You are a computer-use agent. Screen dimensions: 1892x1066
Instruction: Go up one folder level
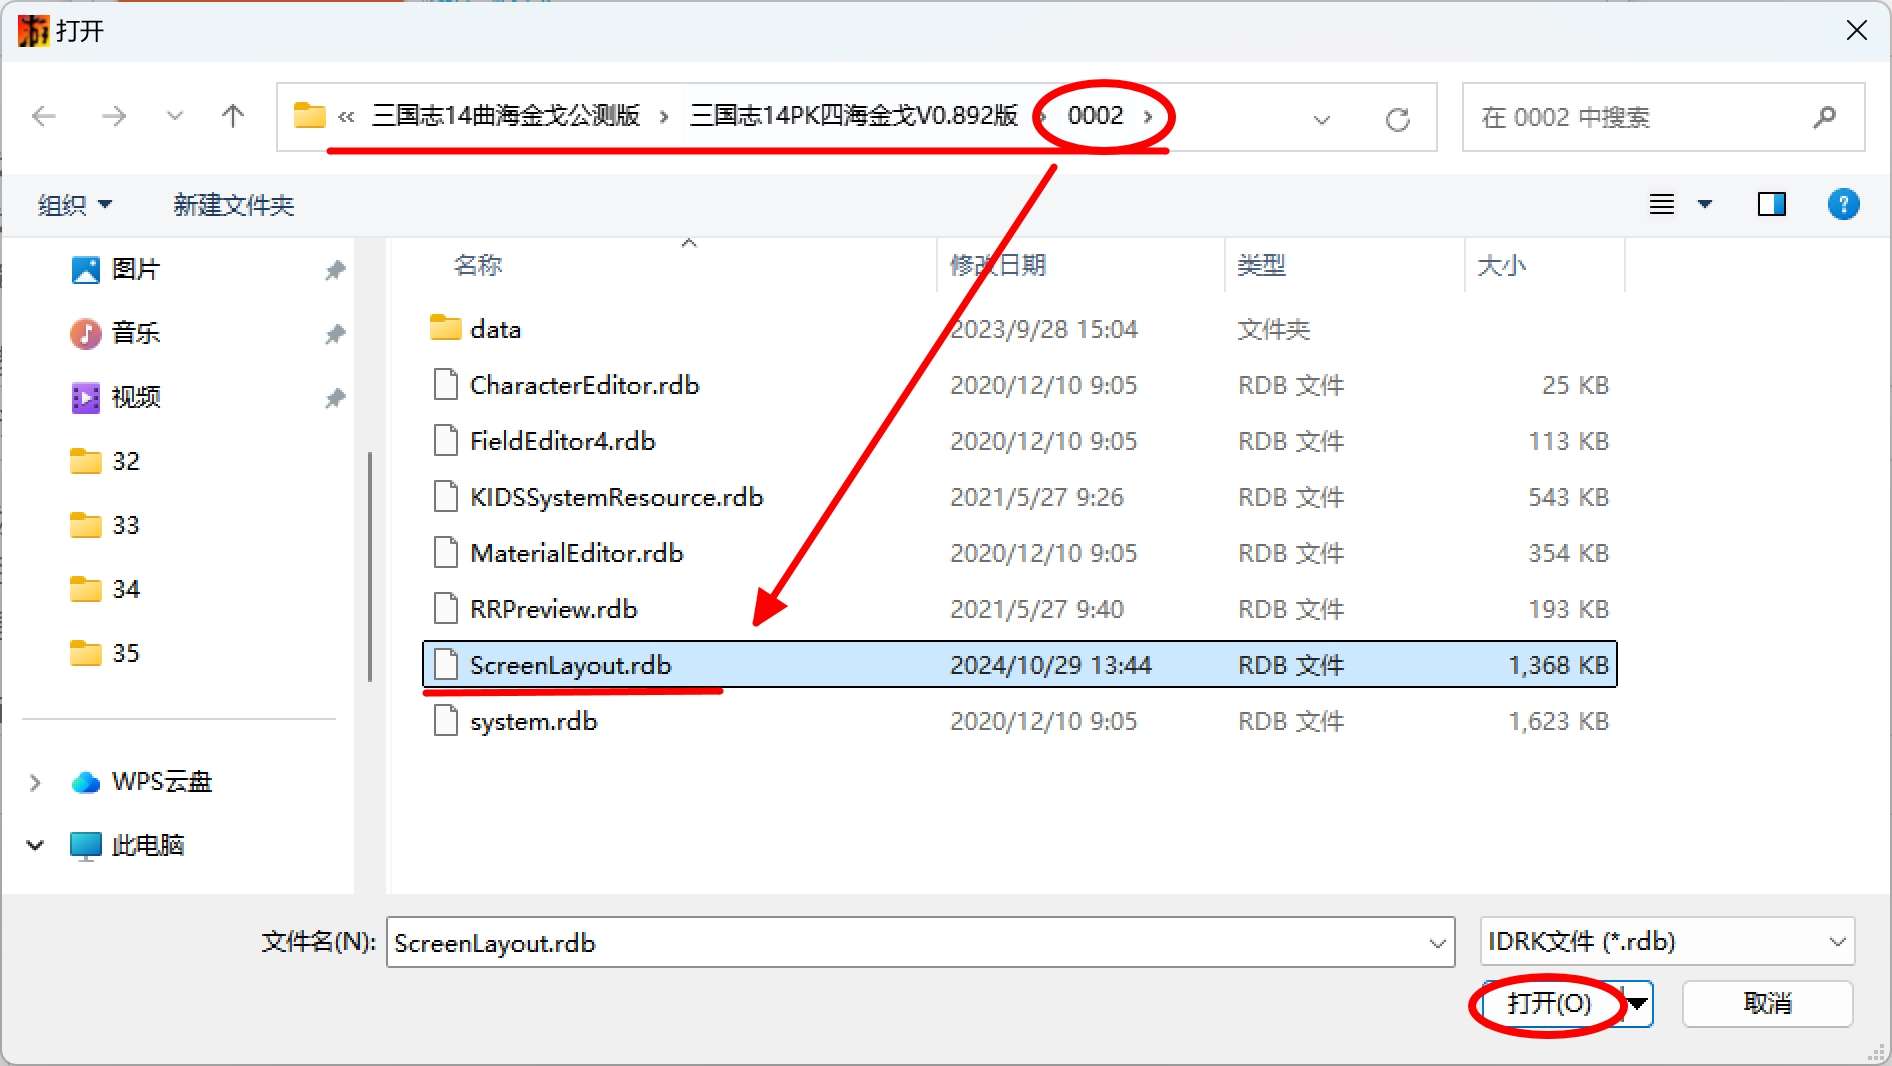click(232, 117)
